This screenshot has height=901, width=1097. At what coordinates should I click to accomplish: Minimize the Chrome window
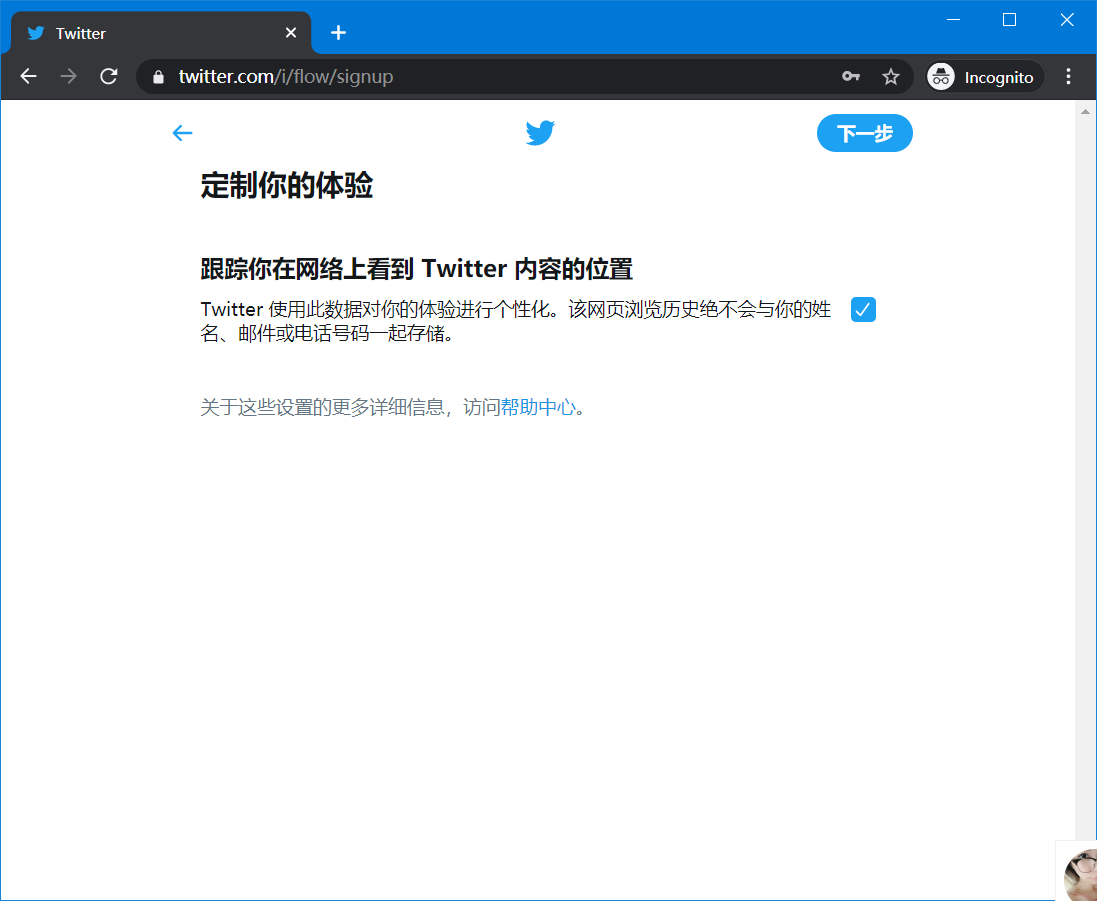[x=953, y=20]
